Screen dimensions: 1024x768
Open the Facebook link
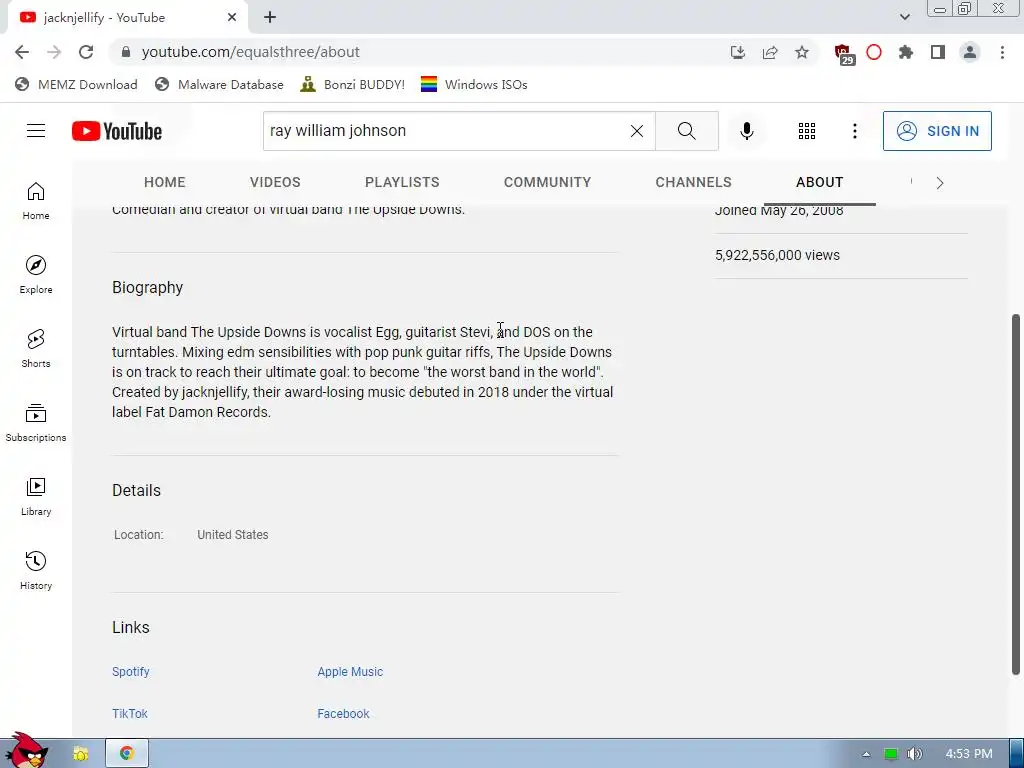tap(344, 713)
